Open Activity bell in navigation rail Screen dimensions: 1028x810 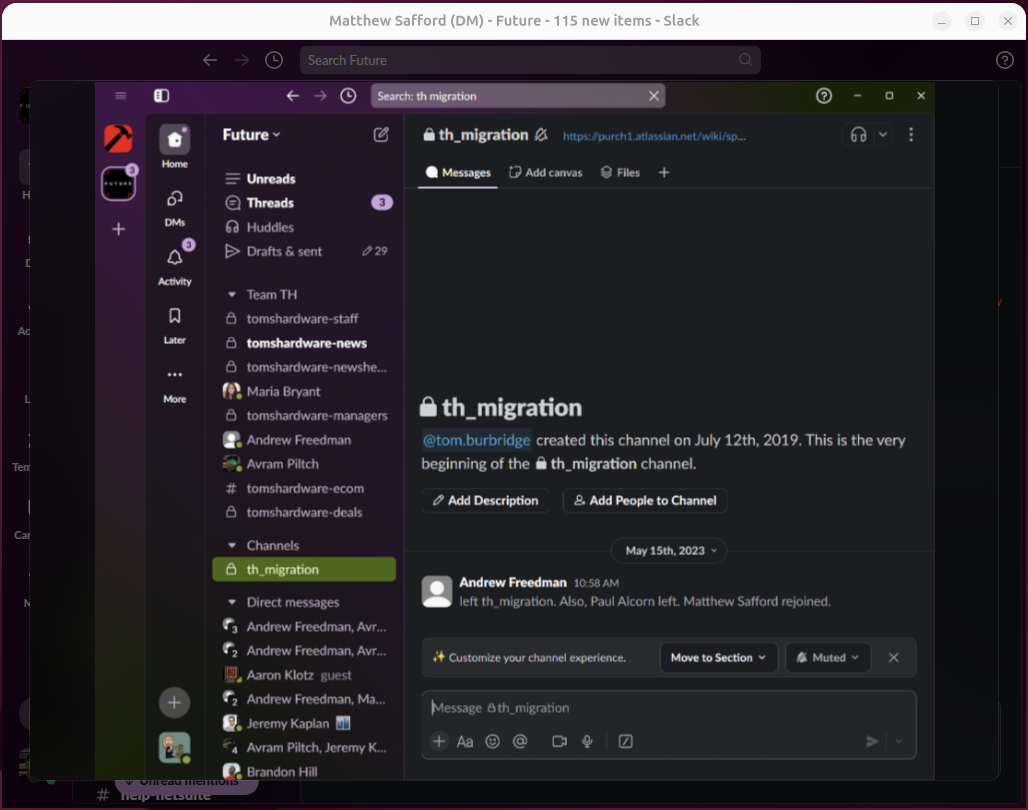[x=174, y=265]
